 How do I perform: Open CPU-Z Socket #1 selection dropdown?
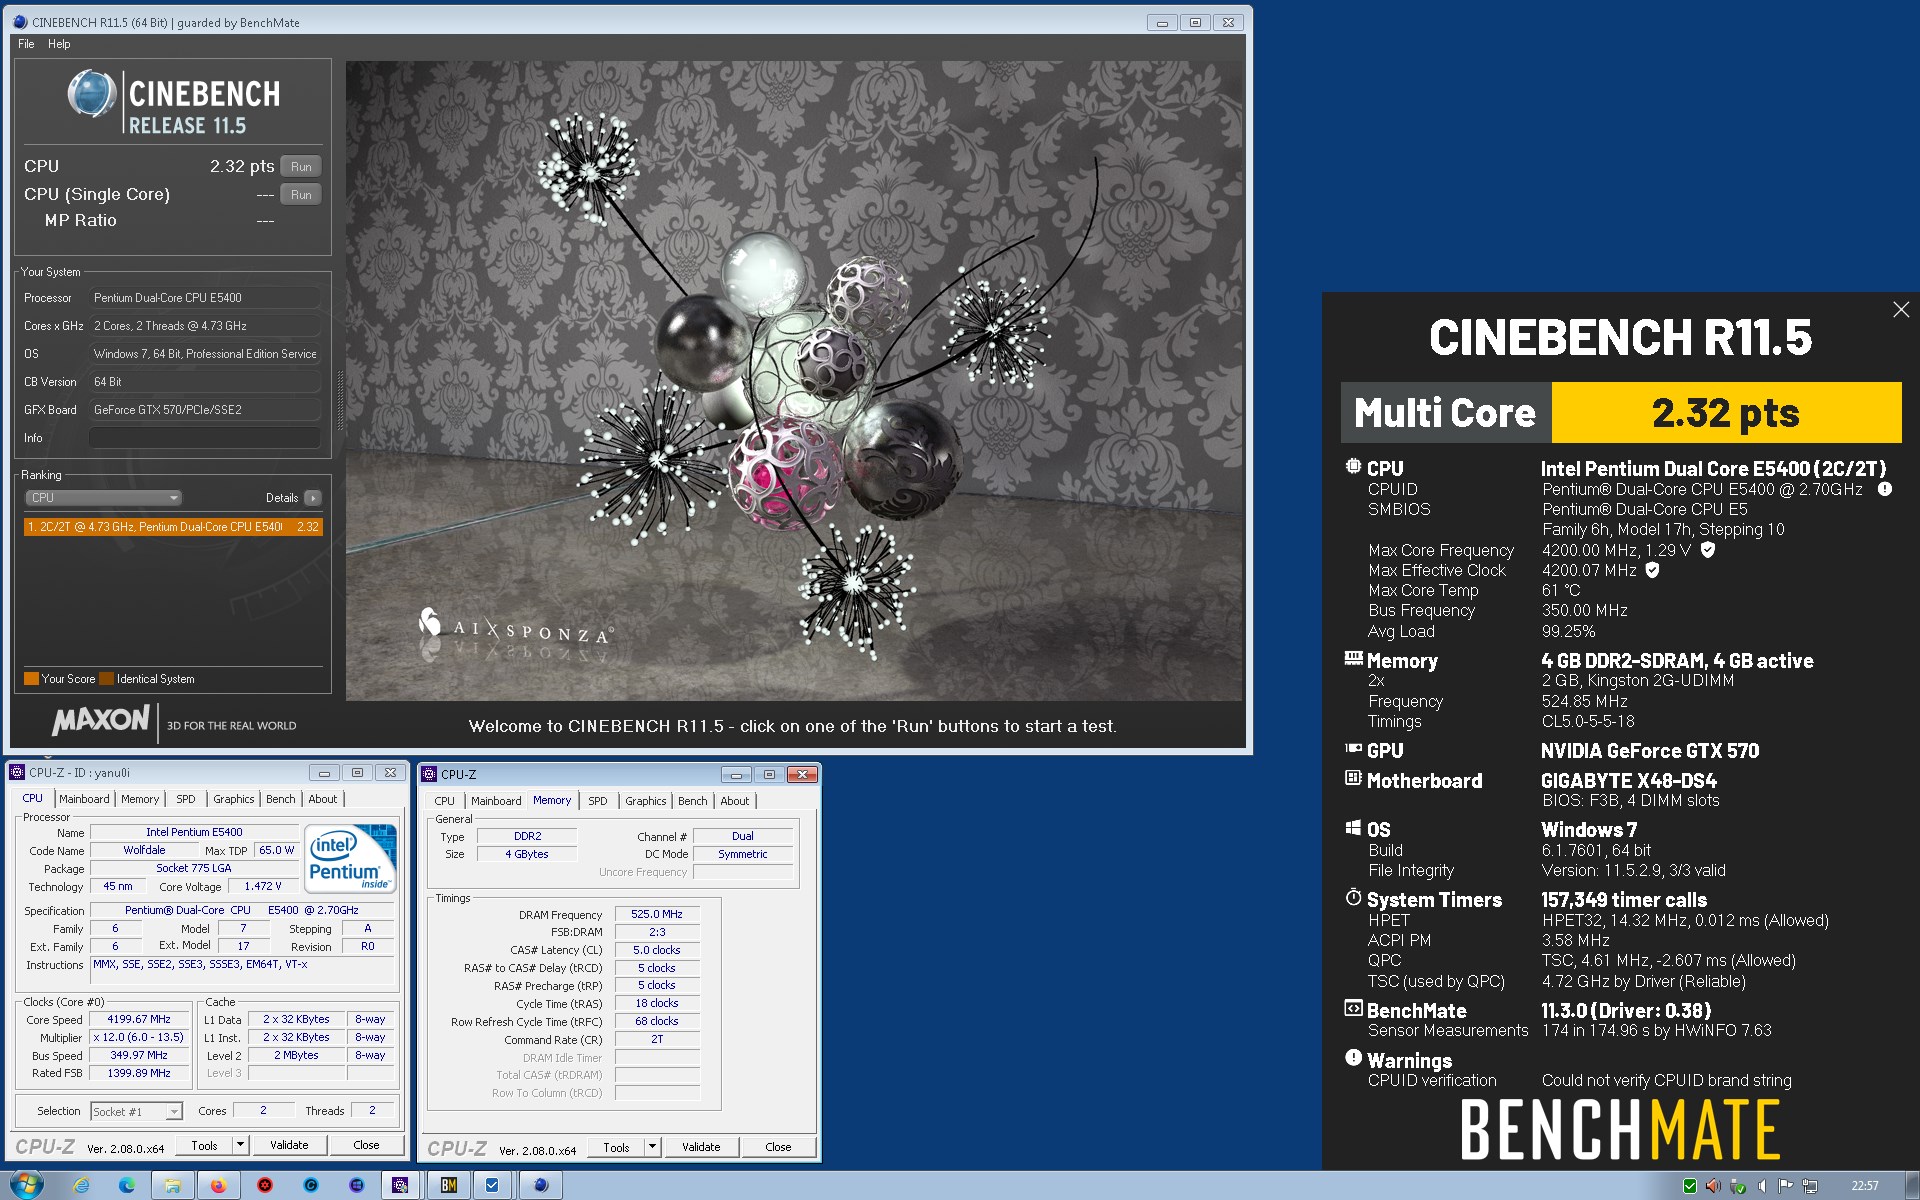[137, 1111]
